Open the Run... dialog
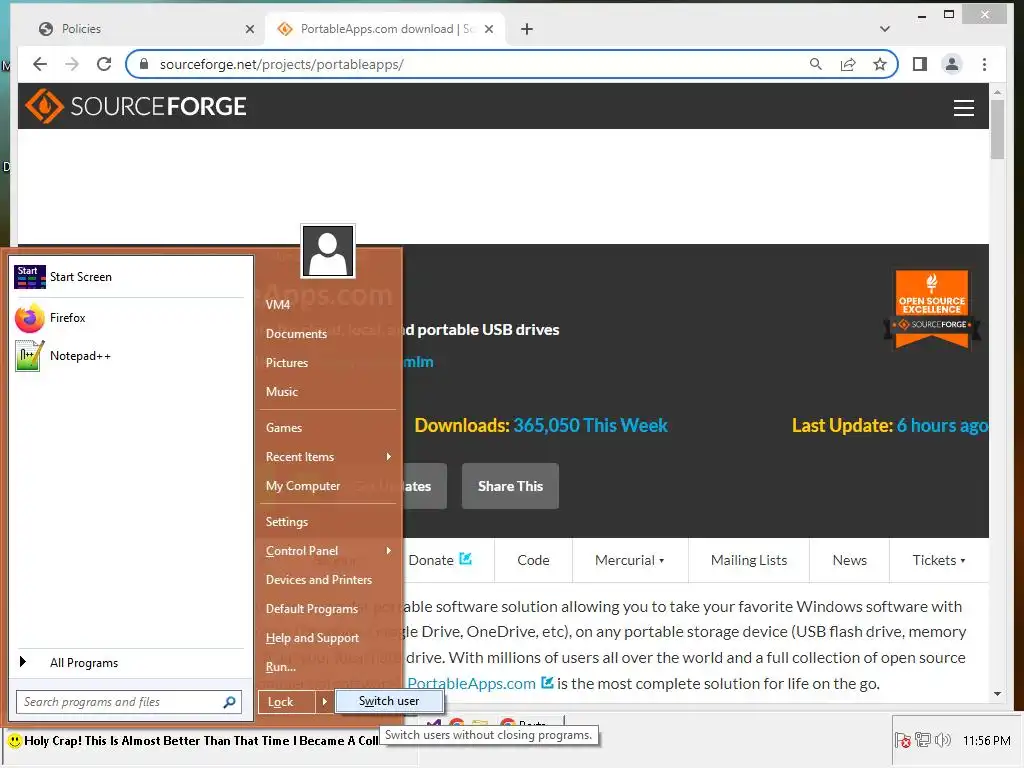Viewport: 1024px width, 768px height. click(x=281, y=667)
